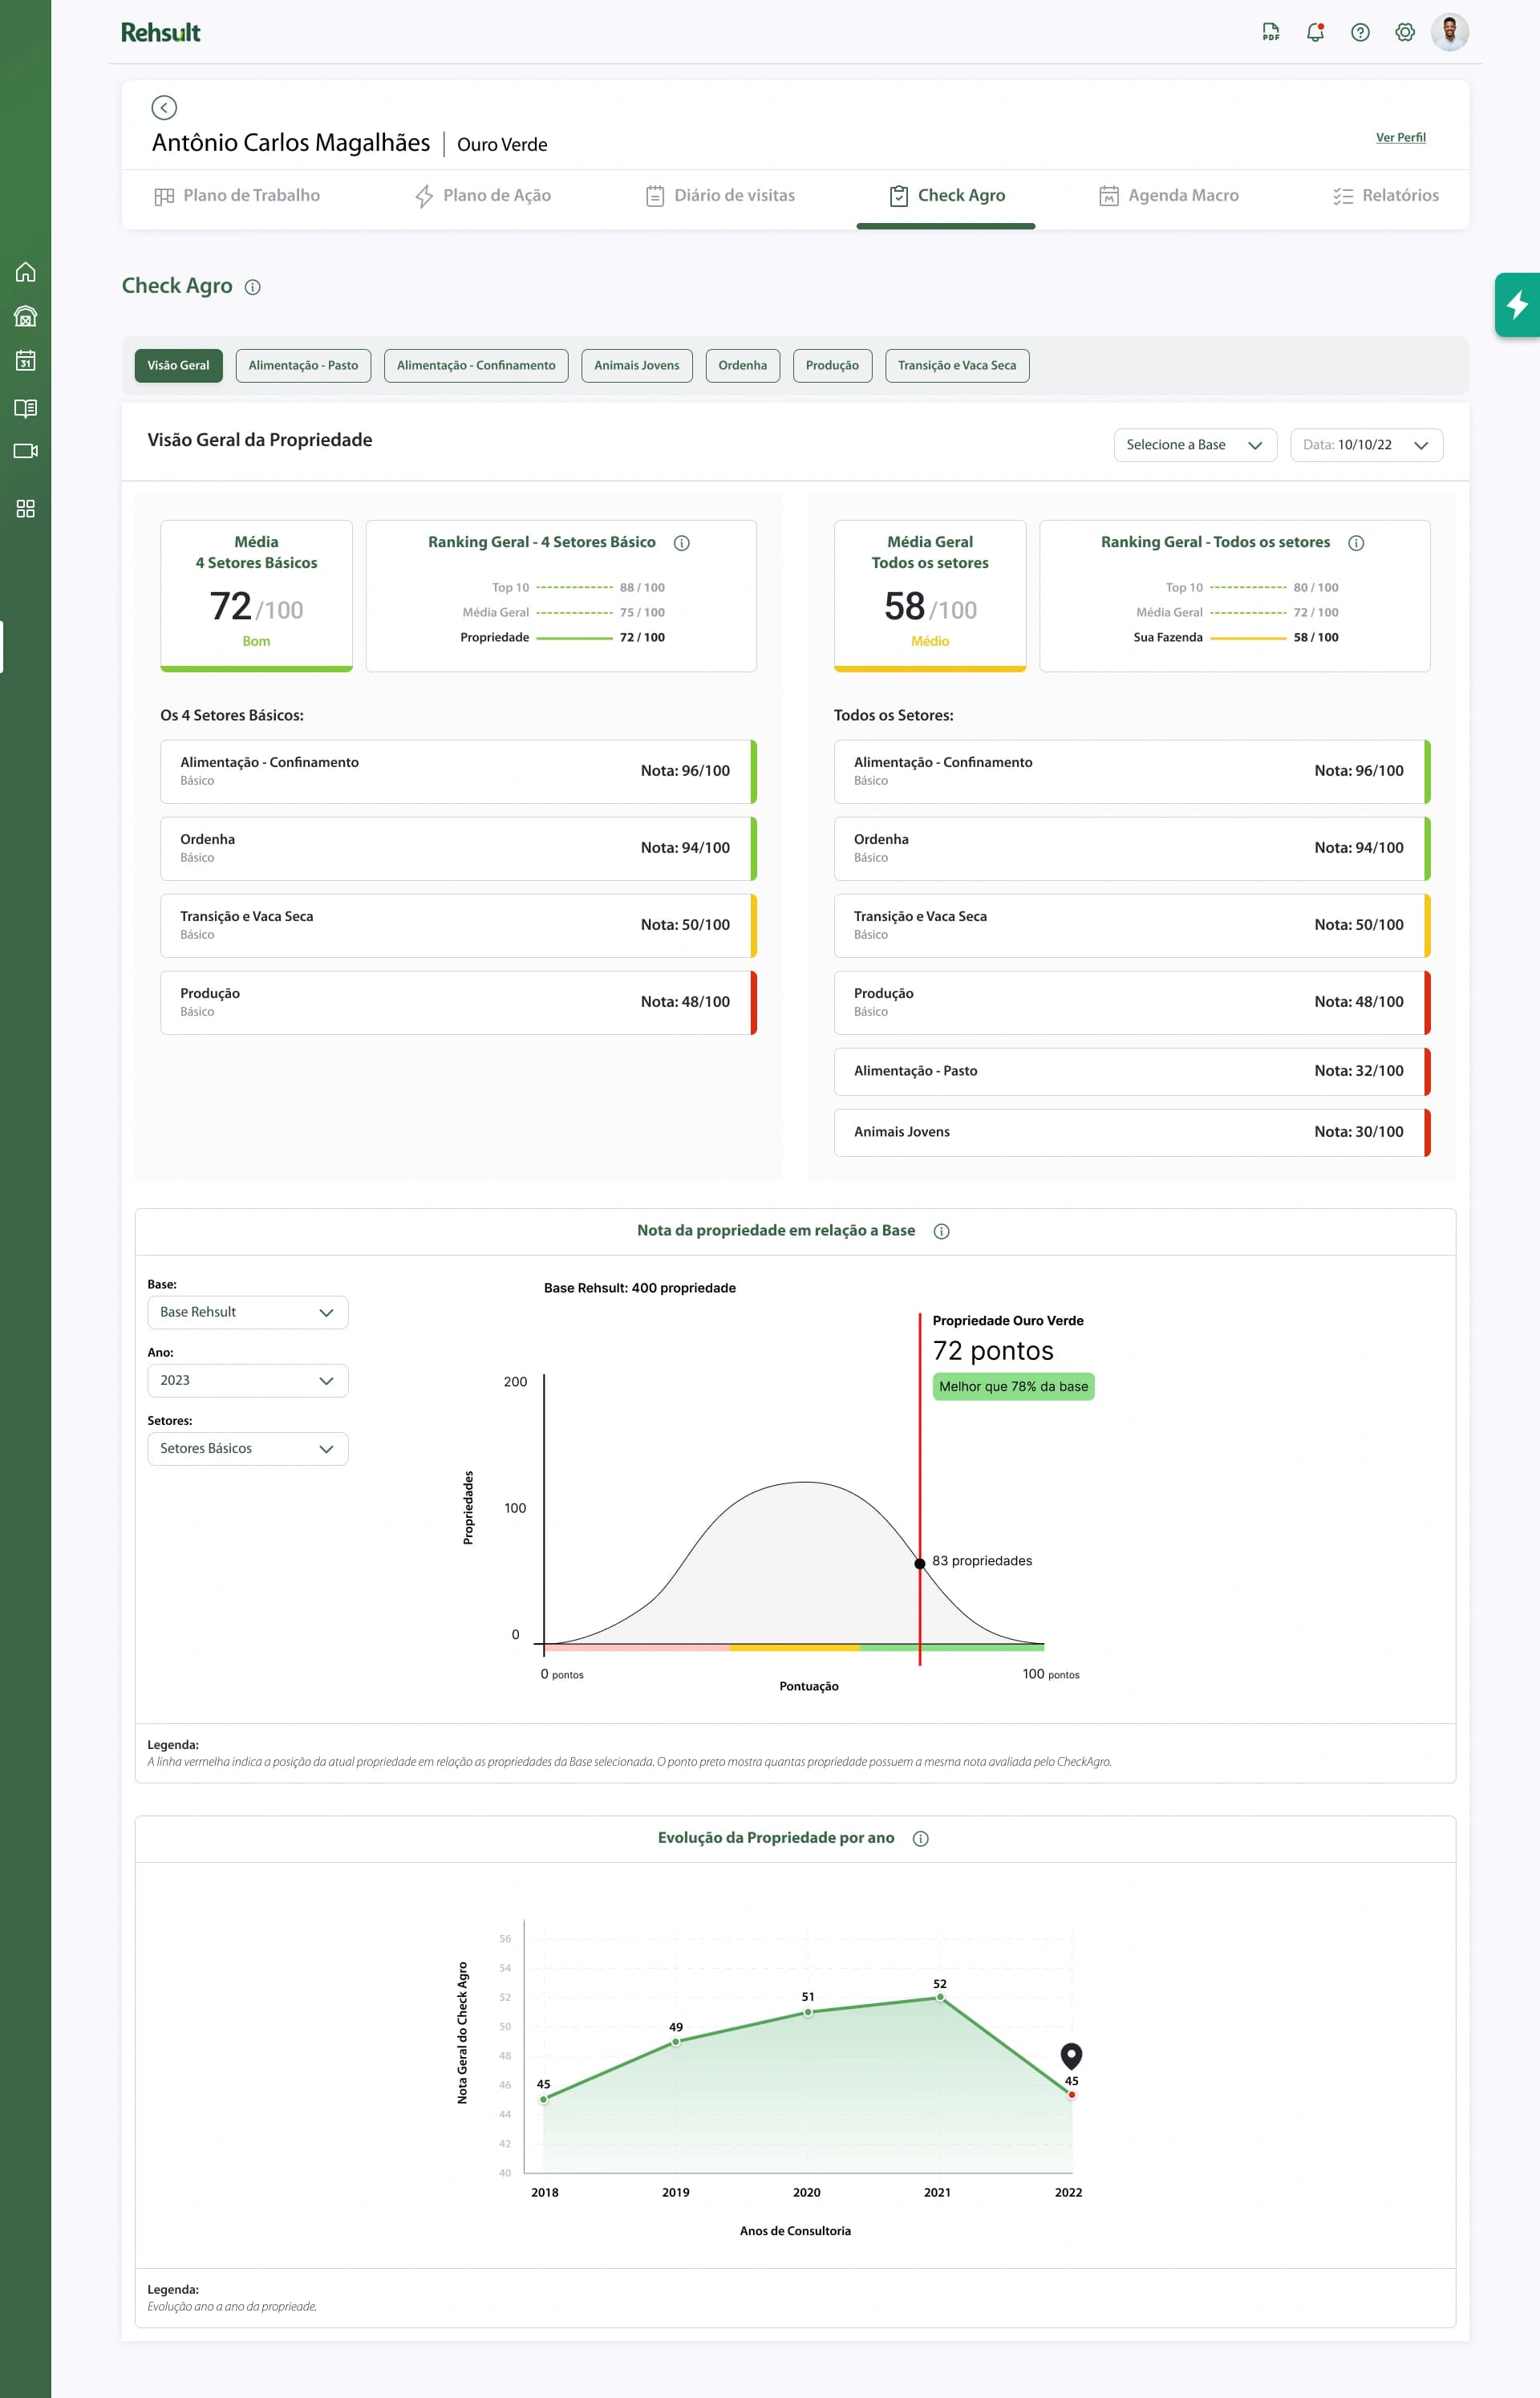The width and height of the screenshot is (1540, 2398).
Task: Switch to Plano de Ação tab
Action: click(483, 196)
